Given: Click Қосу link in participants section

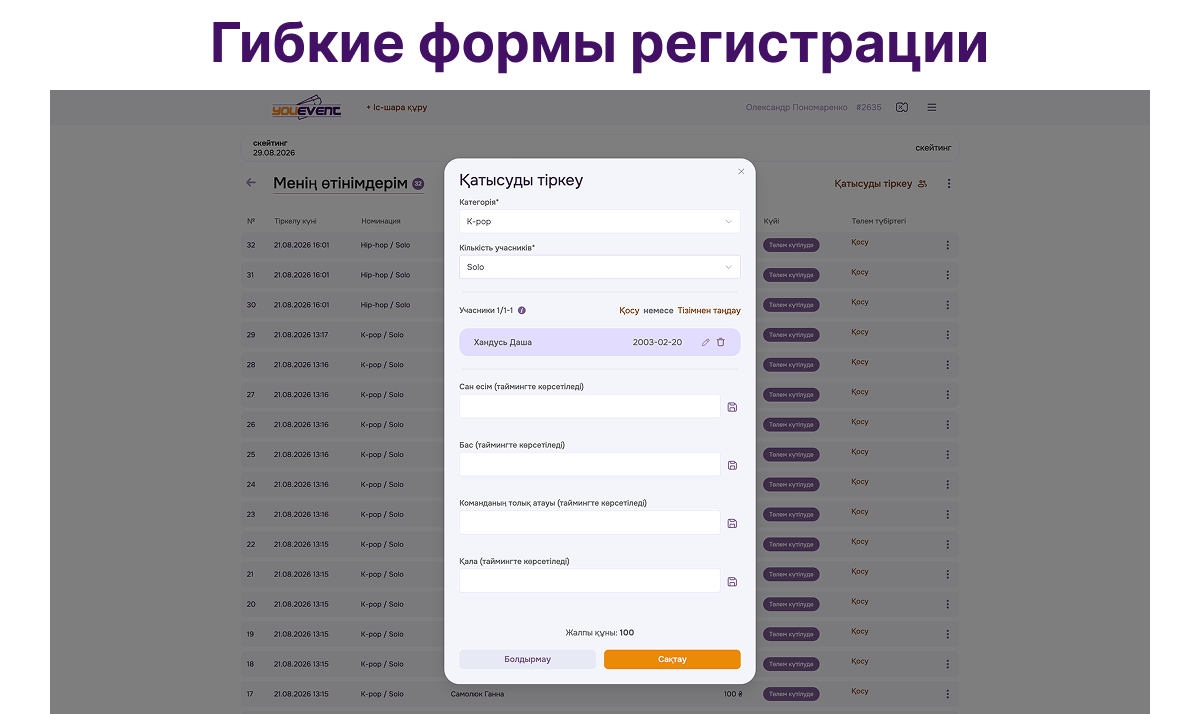Looking at the screenshot, I should pyautogui.click(x=629, y=310).
